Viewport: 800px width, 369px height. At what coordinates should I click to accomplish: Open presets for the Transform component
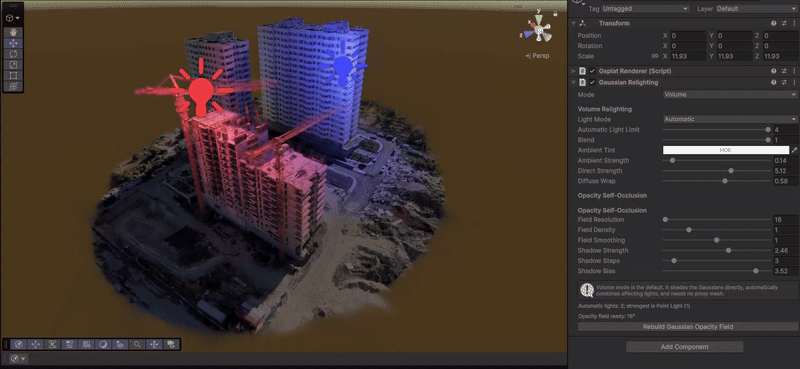click(x=784, y=23)
